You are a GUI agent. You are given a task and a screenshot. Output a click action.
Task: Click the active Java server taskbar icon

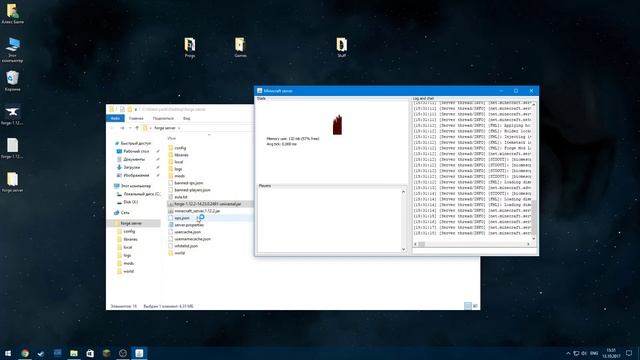(139, 353)
